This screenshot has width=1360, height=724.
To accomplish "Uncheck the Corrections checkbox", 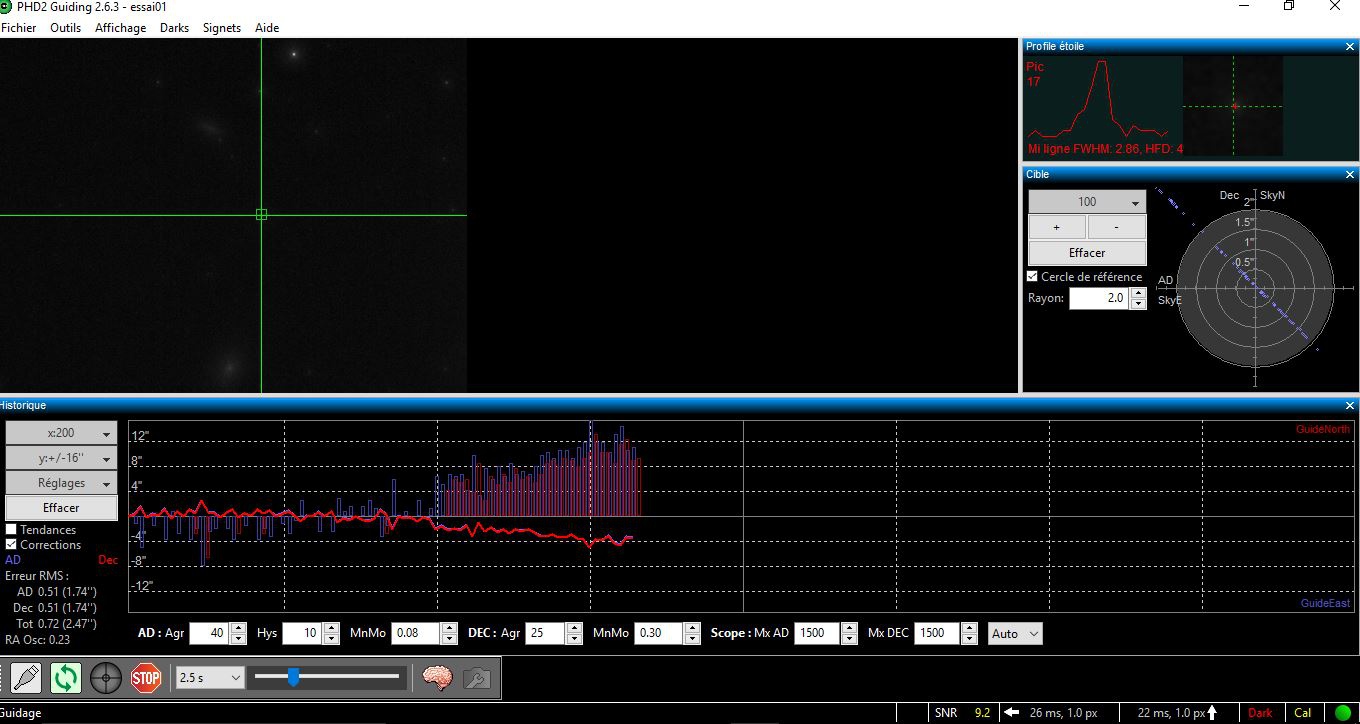I will (11, 545).
